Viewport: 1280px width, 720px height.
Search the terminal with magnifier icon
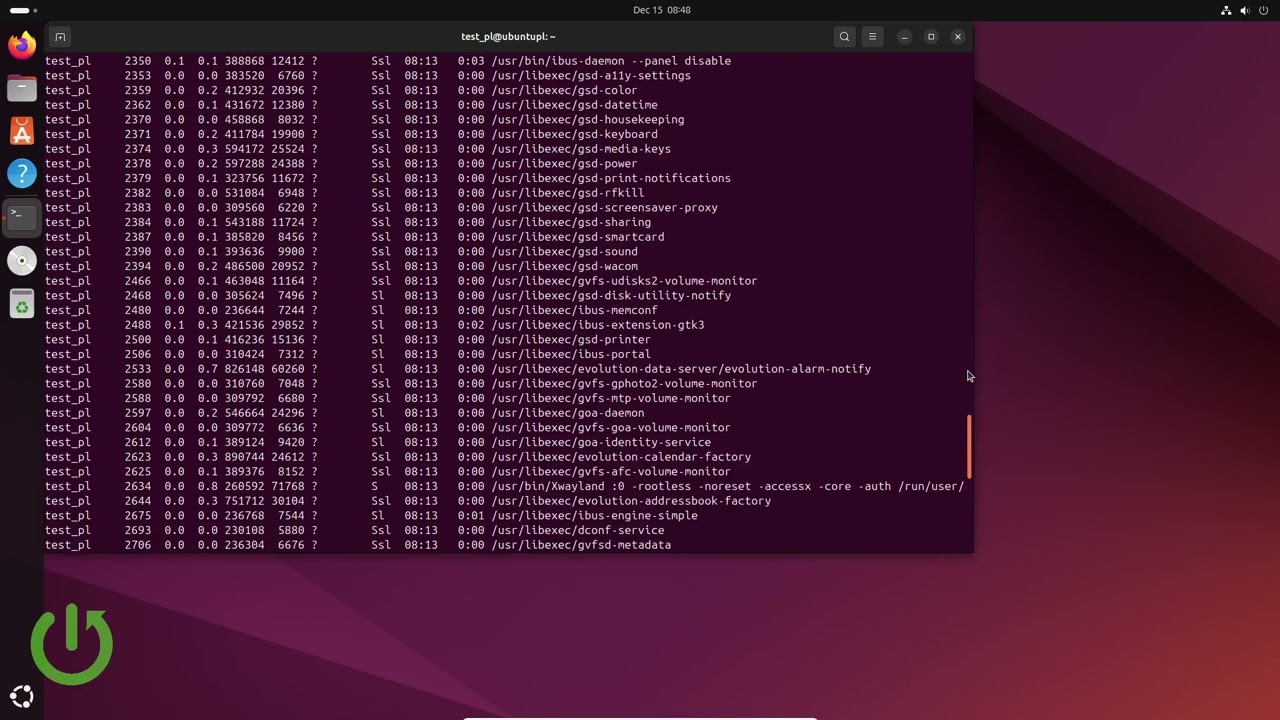[844, 37]
